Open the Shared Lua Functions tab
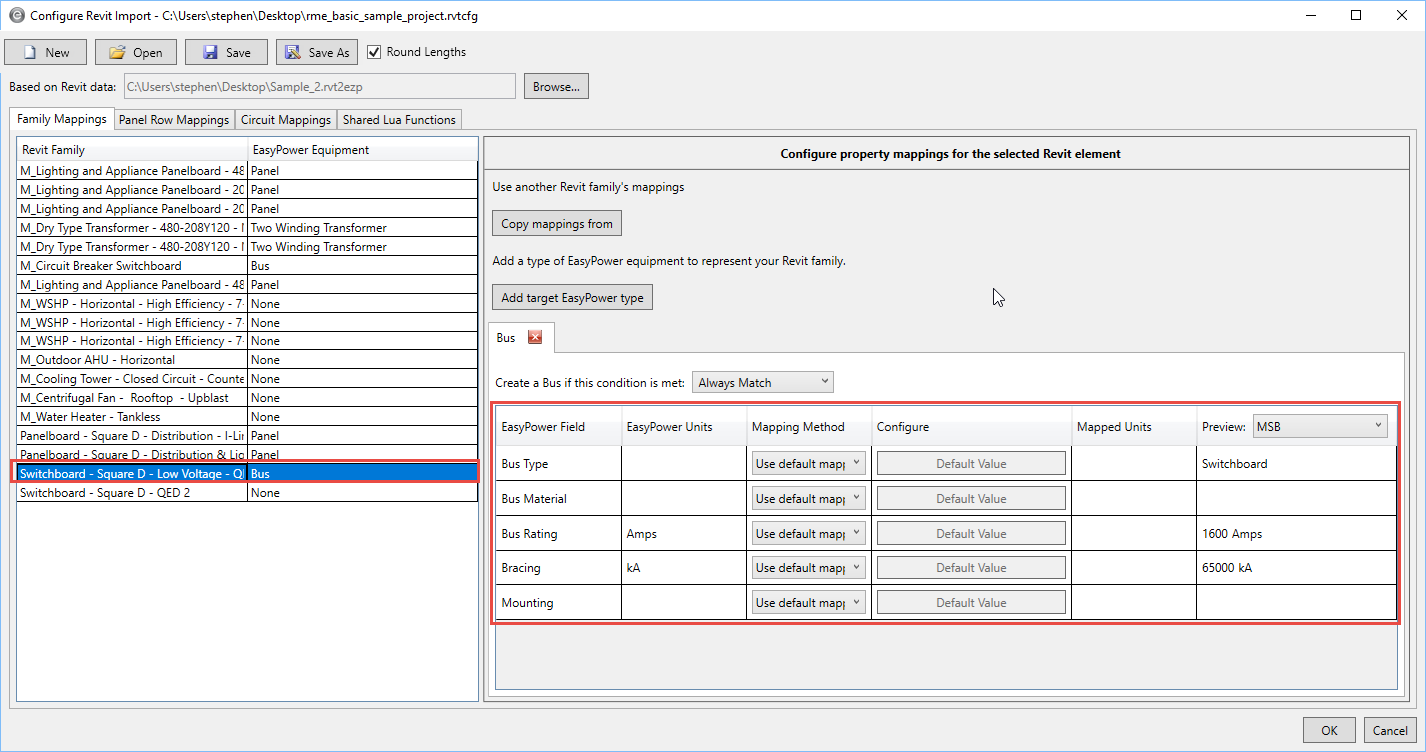The width and height of the screenshot is (1426, 752). point(399,120)
